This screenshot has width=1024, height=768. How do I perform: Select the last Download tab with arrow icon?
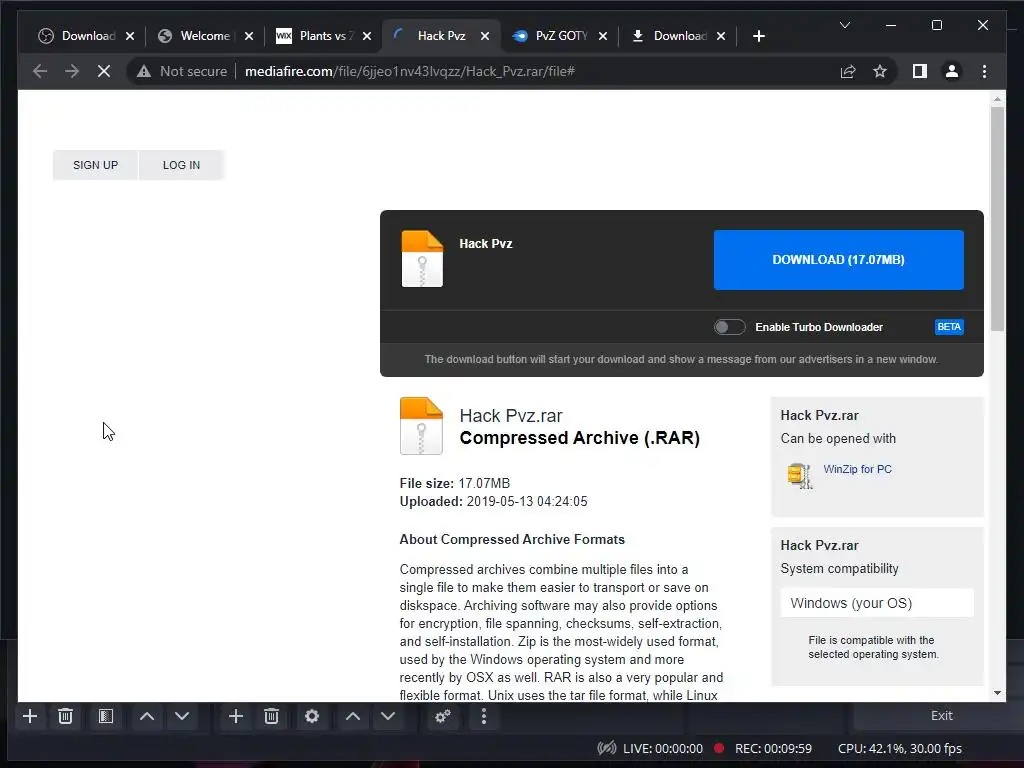679,36
